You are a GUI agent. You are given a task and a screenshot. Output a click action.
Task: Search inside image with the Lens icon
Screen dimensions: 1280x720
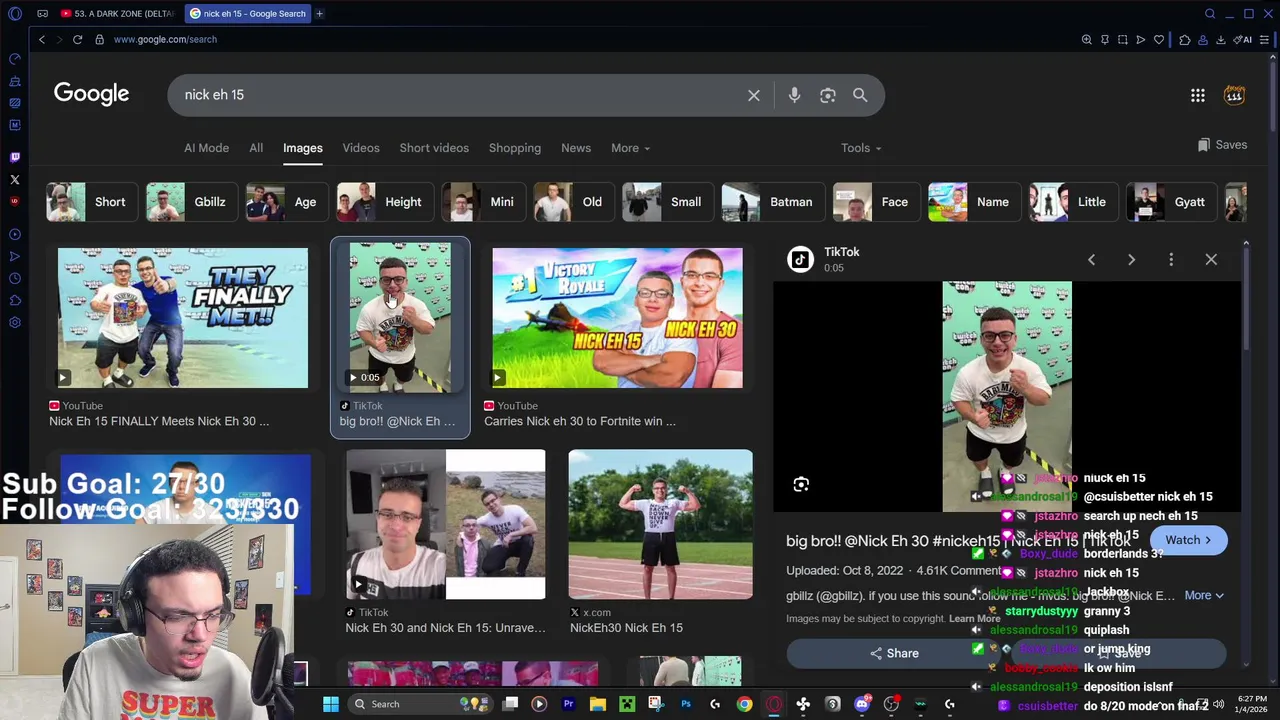(x=801, y=485)
